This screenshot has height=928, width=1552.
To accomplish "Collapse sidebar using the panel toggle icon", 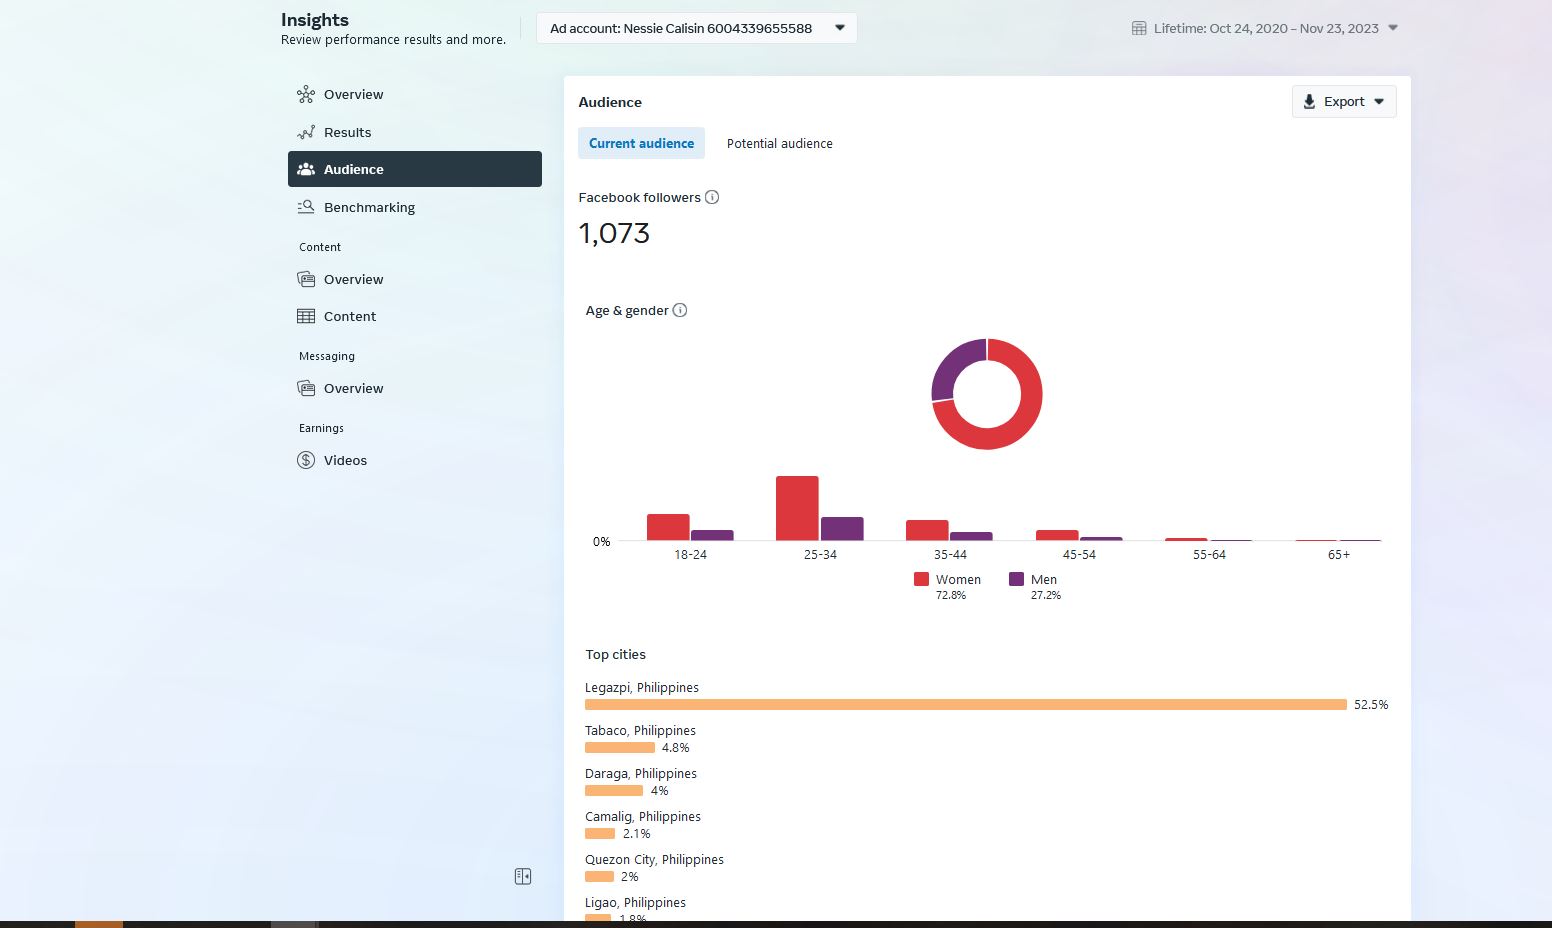I will pos(523,876).
